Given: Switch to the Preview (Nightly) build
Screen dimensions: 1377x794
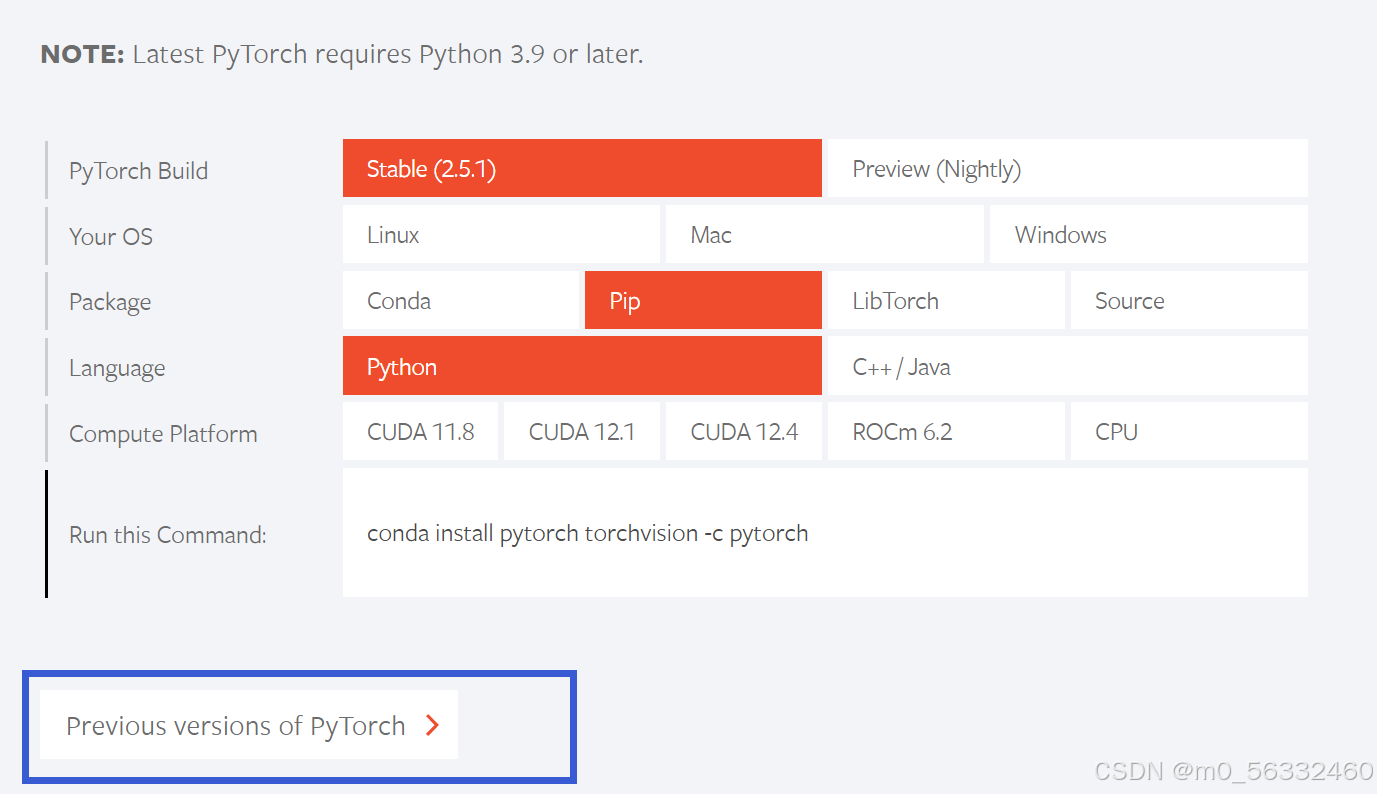Looking at the screenshot, I should [1066, 168].
